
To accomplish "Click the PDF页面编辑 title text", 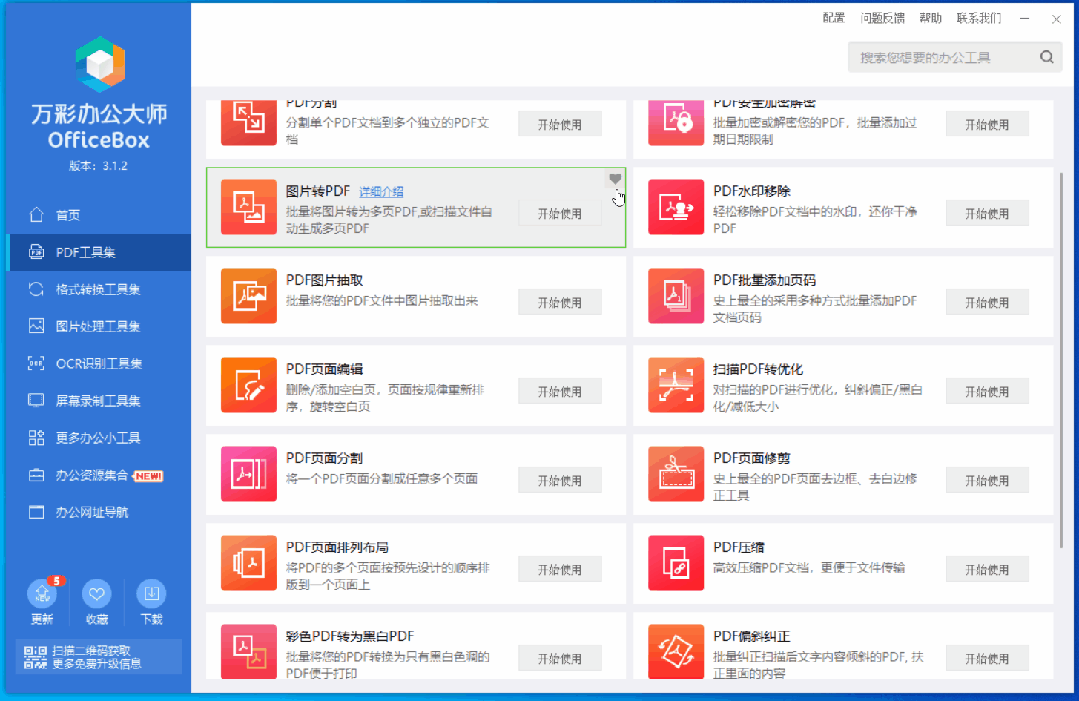I will (x=324, y=369).
